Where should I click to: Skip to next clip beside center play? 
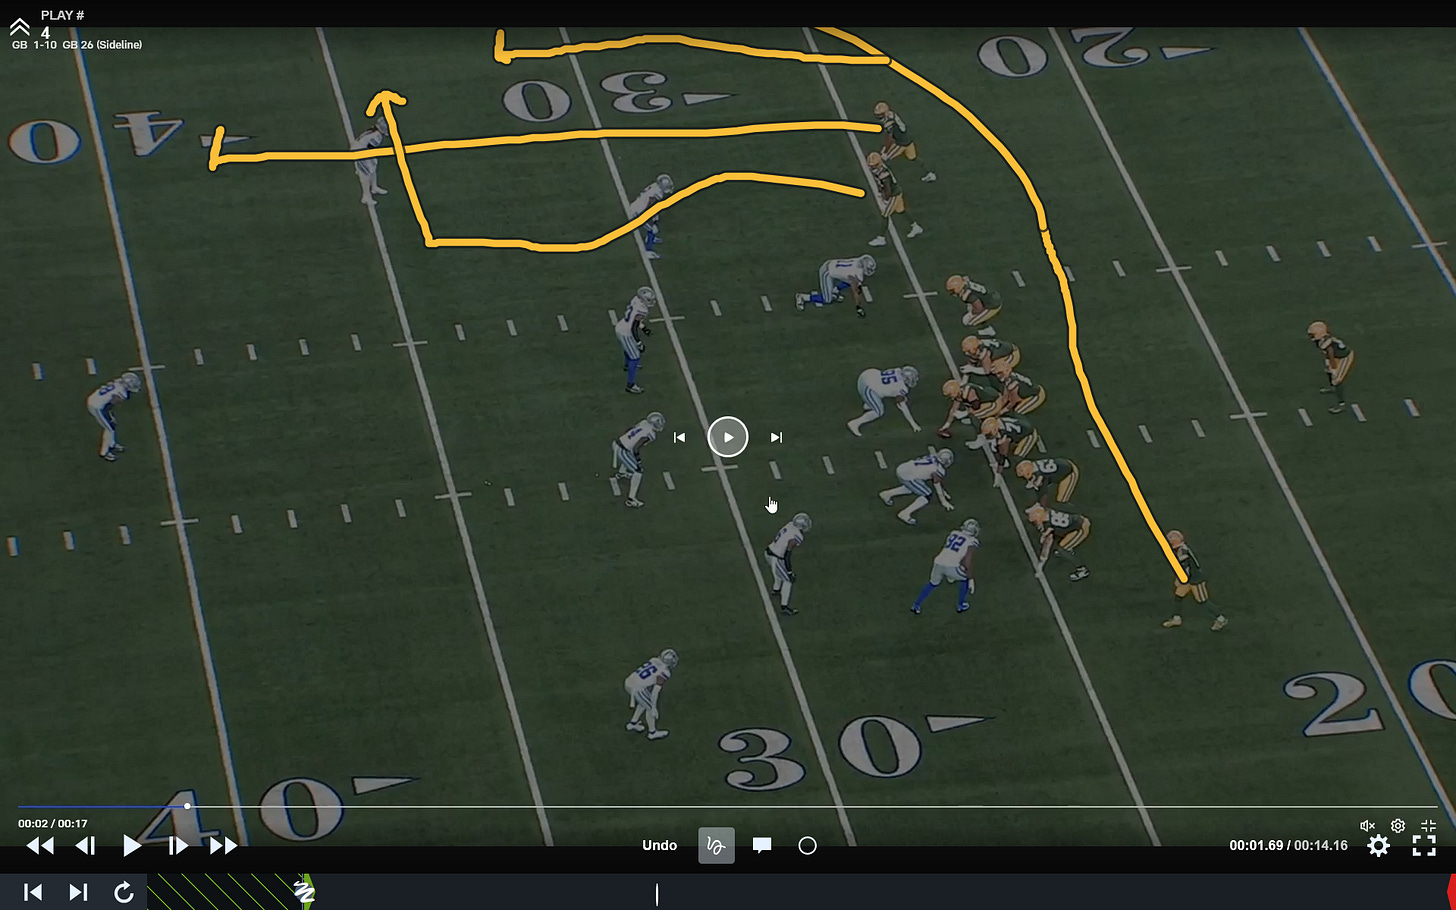click(x=776, y=437)
